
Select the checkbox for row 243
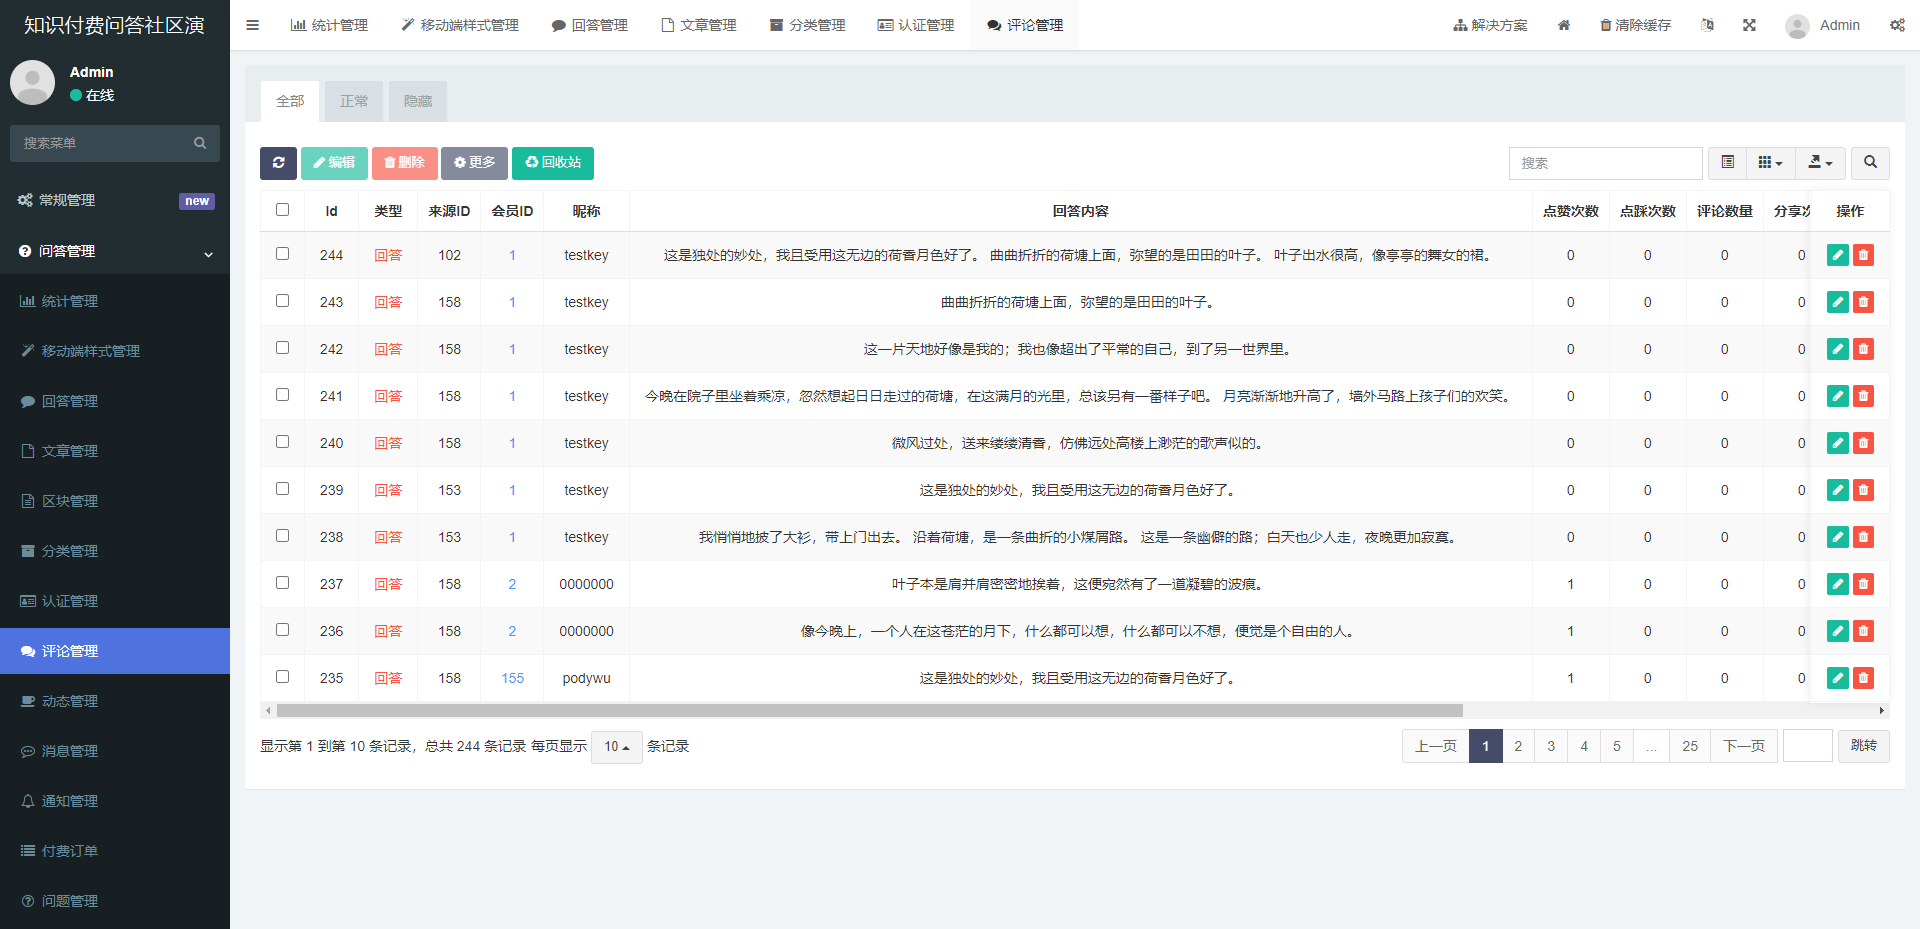tap(282, 301)
